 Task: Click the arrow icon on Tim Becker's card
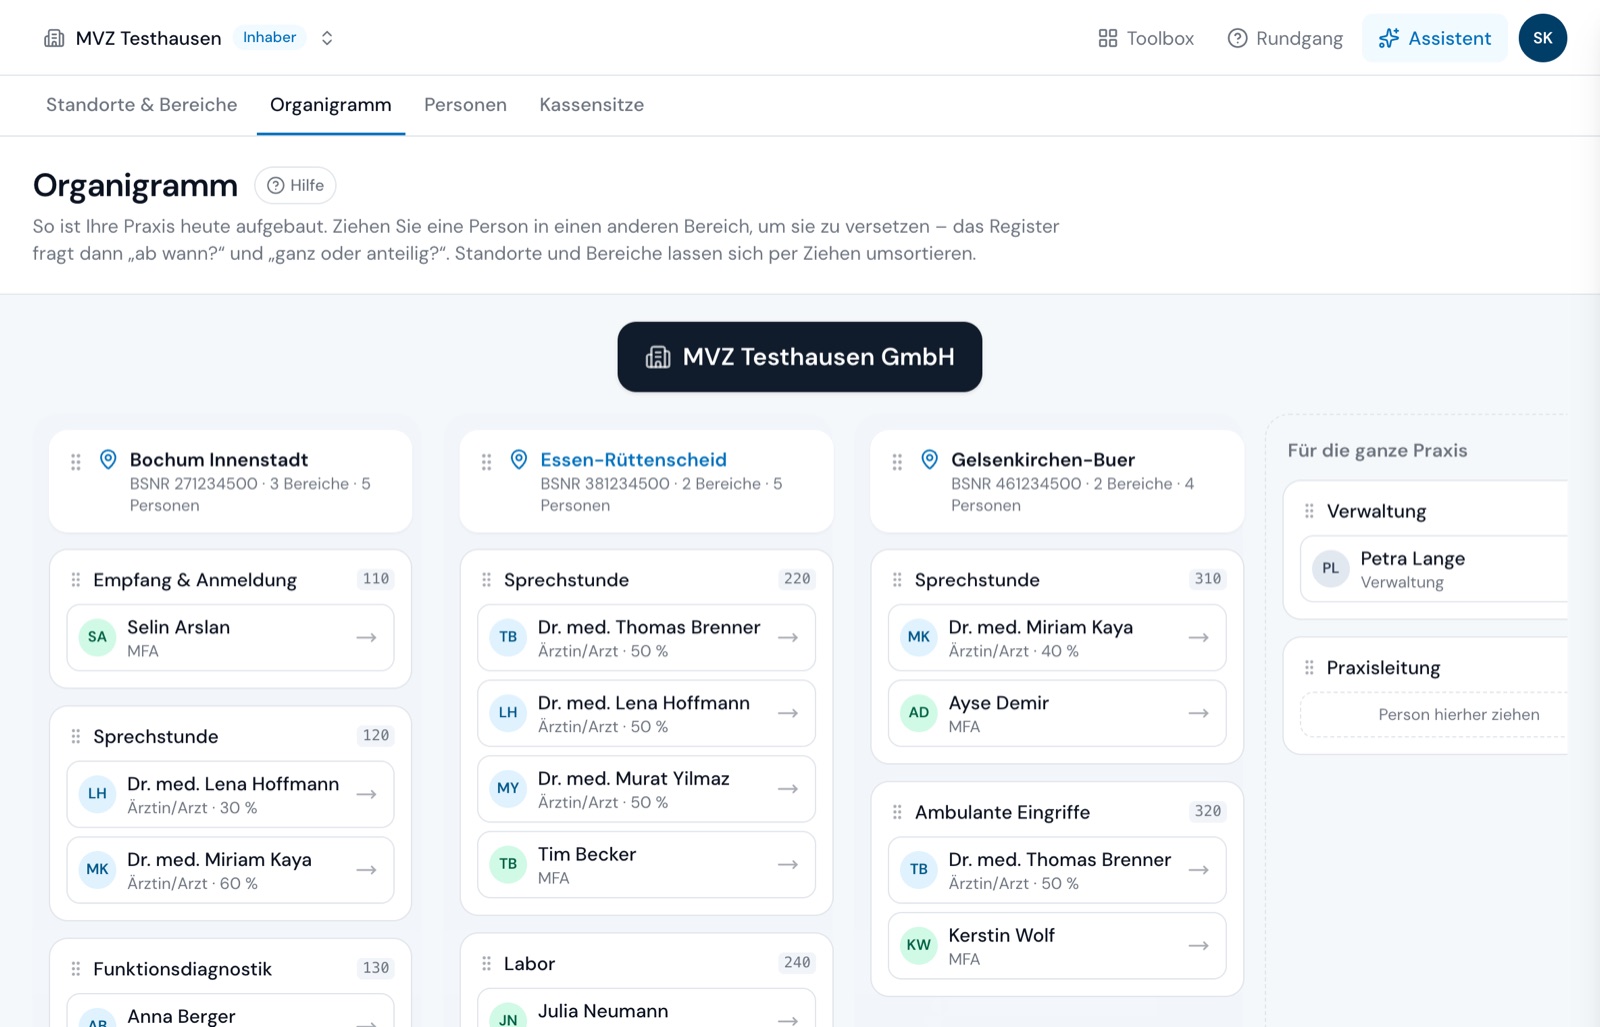[788, 864]
